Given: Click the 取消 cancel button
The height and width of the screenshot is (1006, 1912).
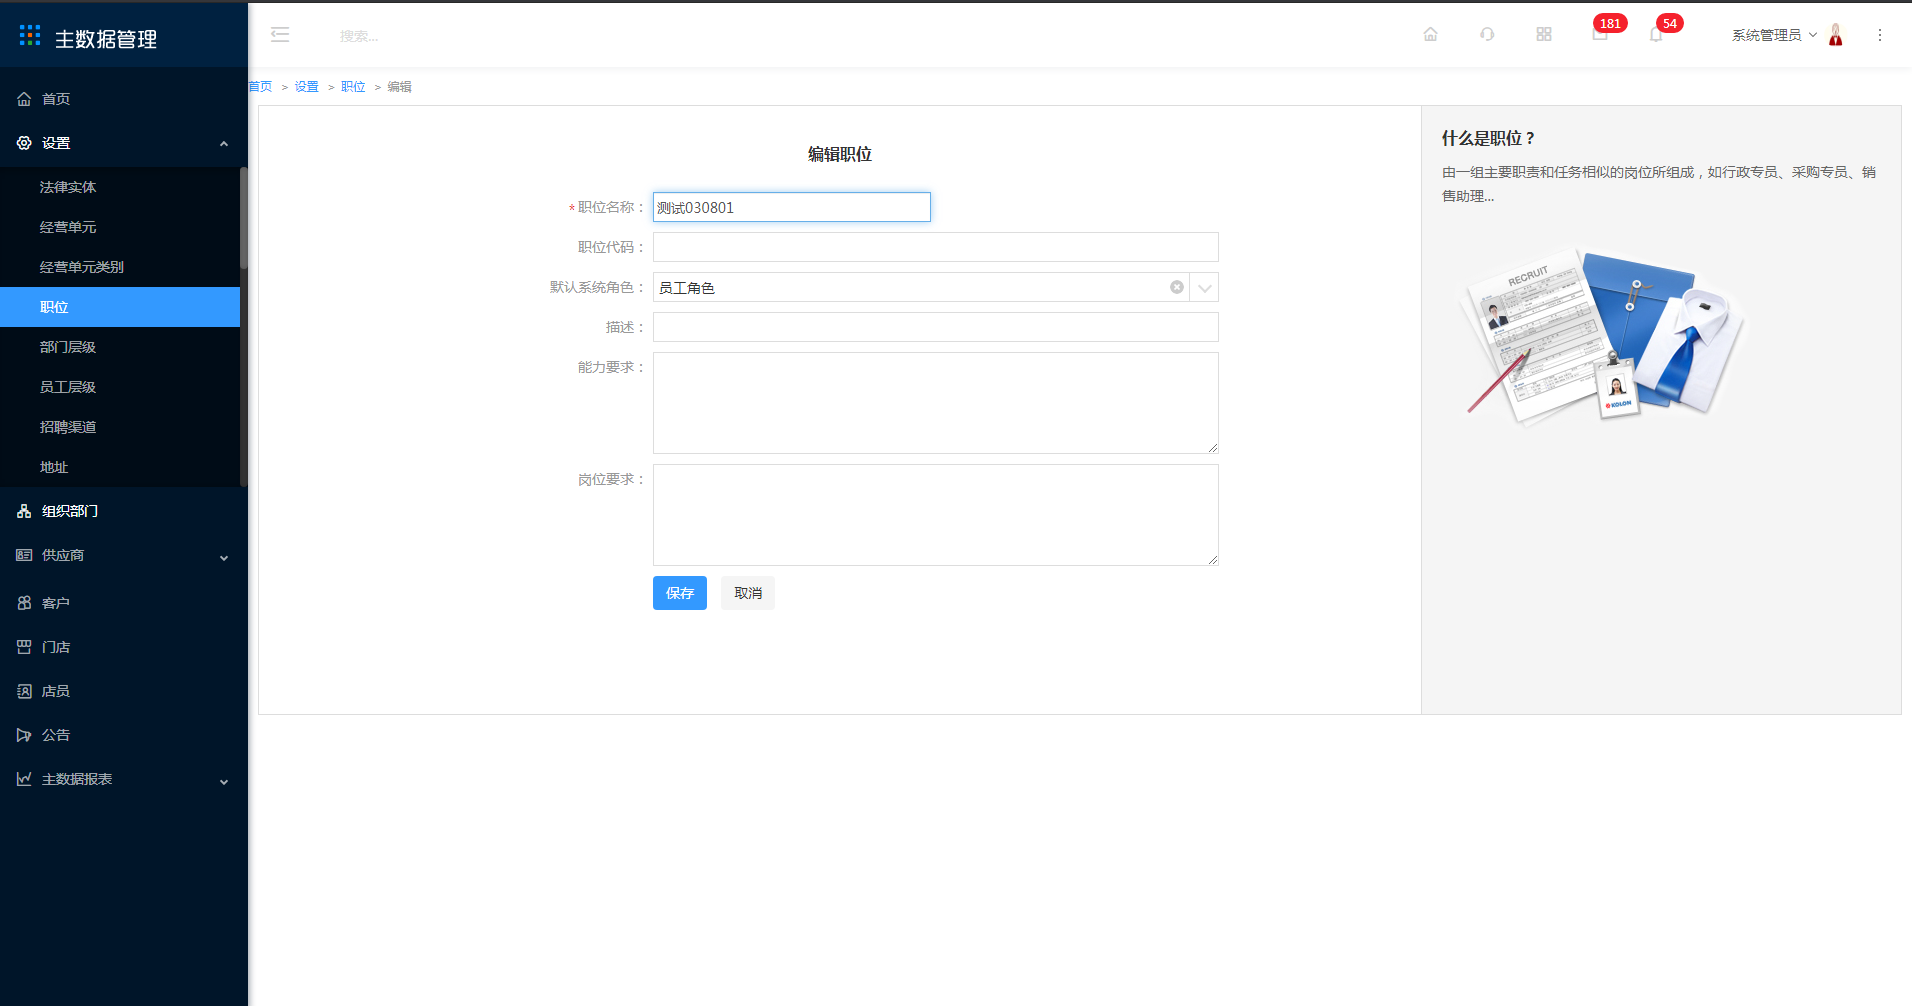Looking at the screenshot, I should coord(748,593).
